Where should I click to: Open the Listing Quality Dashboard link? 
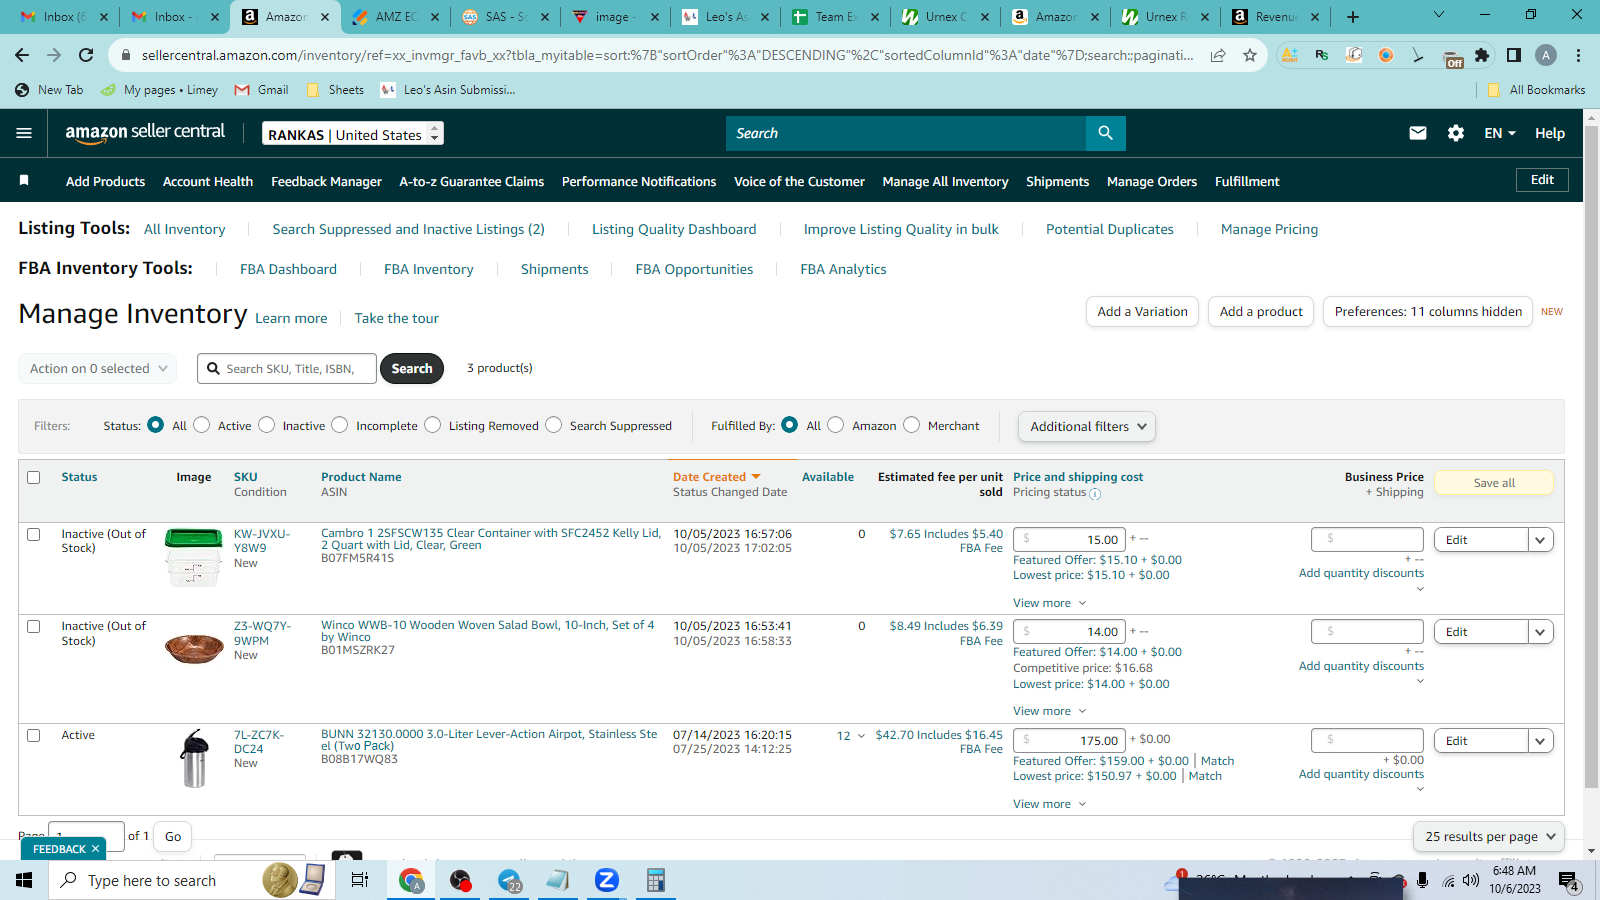(x=674, y=229)
